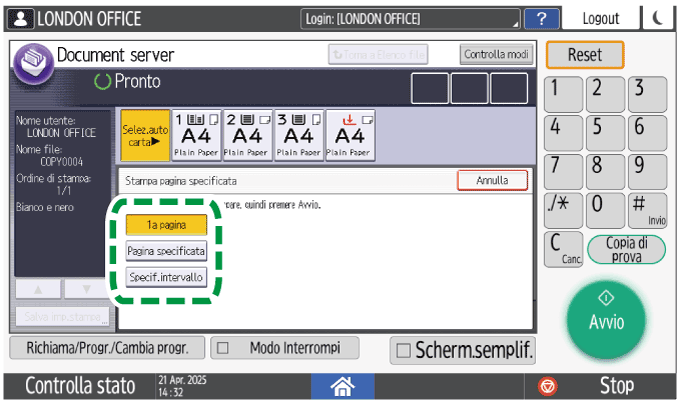Open Controlla stato in the bottom bar

click(x=80, y=386)
